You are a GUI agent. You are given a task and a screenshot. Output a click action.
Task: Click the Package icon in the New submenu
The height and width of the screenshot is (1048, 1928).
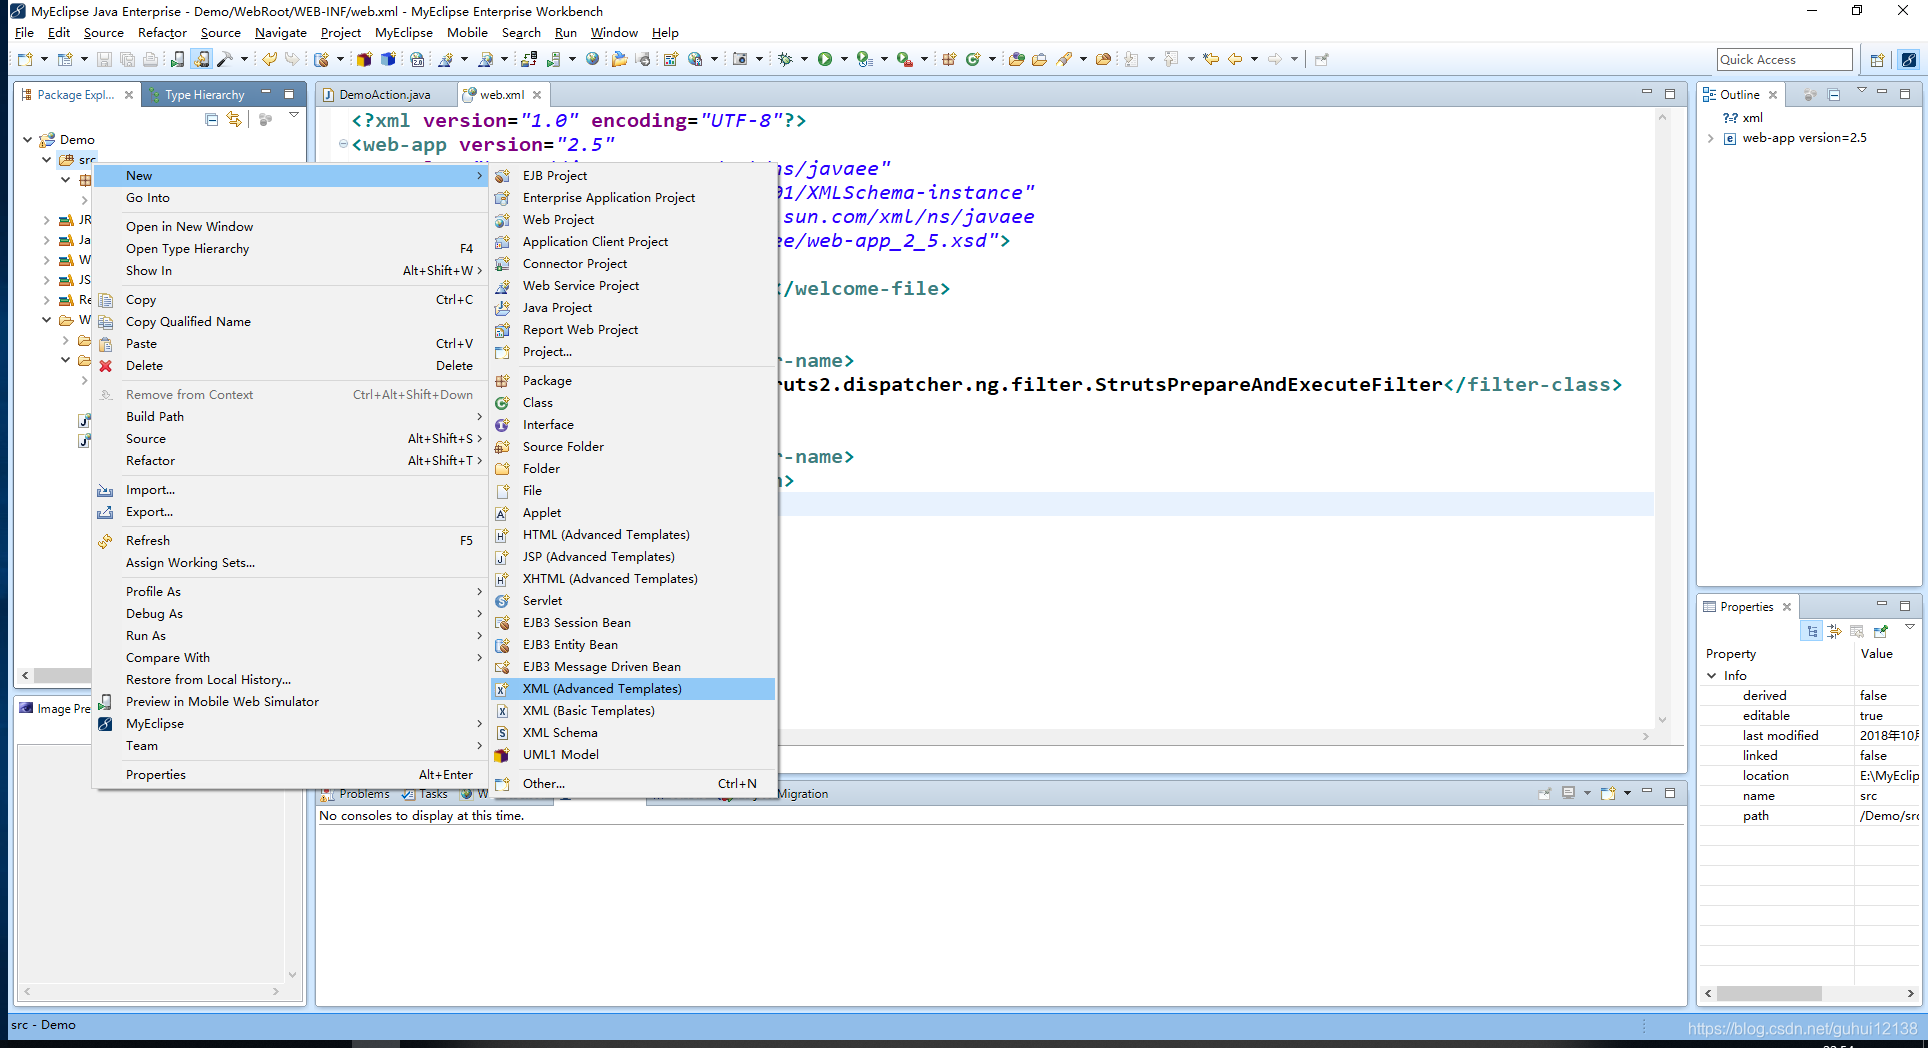(x=502, y=381)
